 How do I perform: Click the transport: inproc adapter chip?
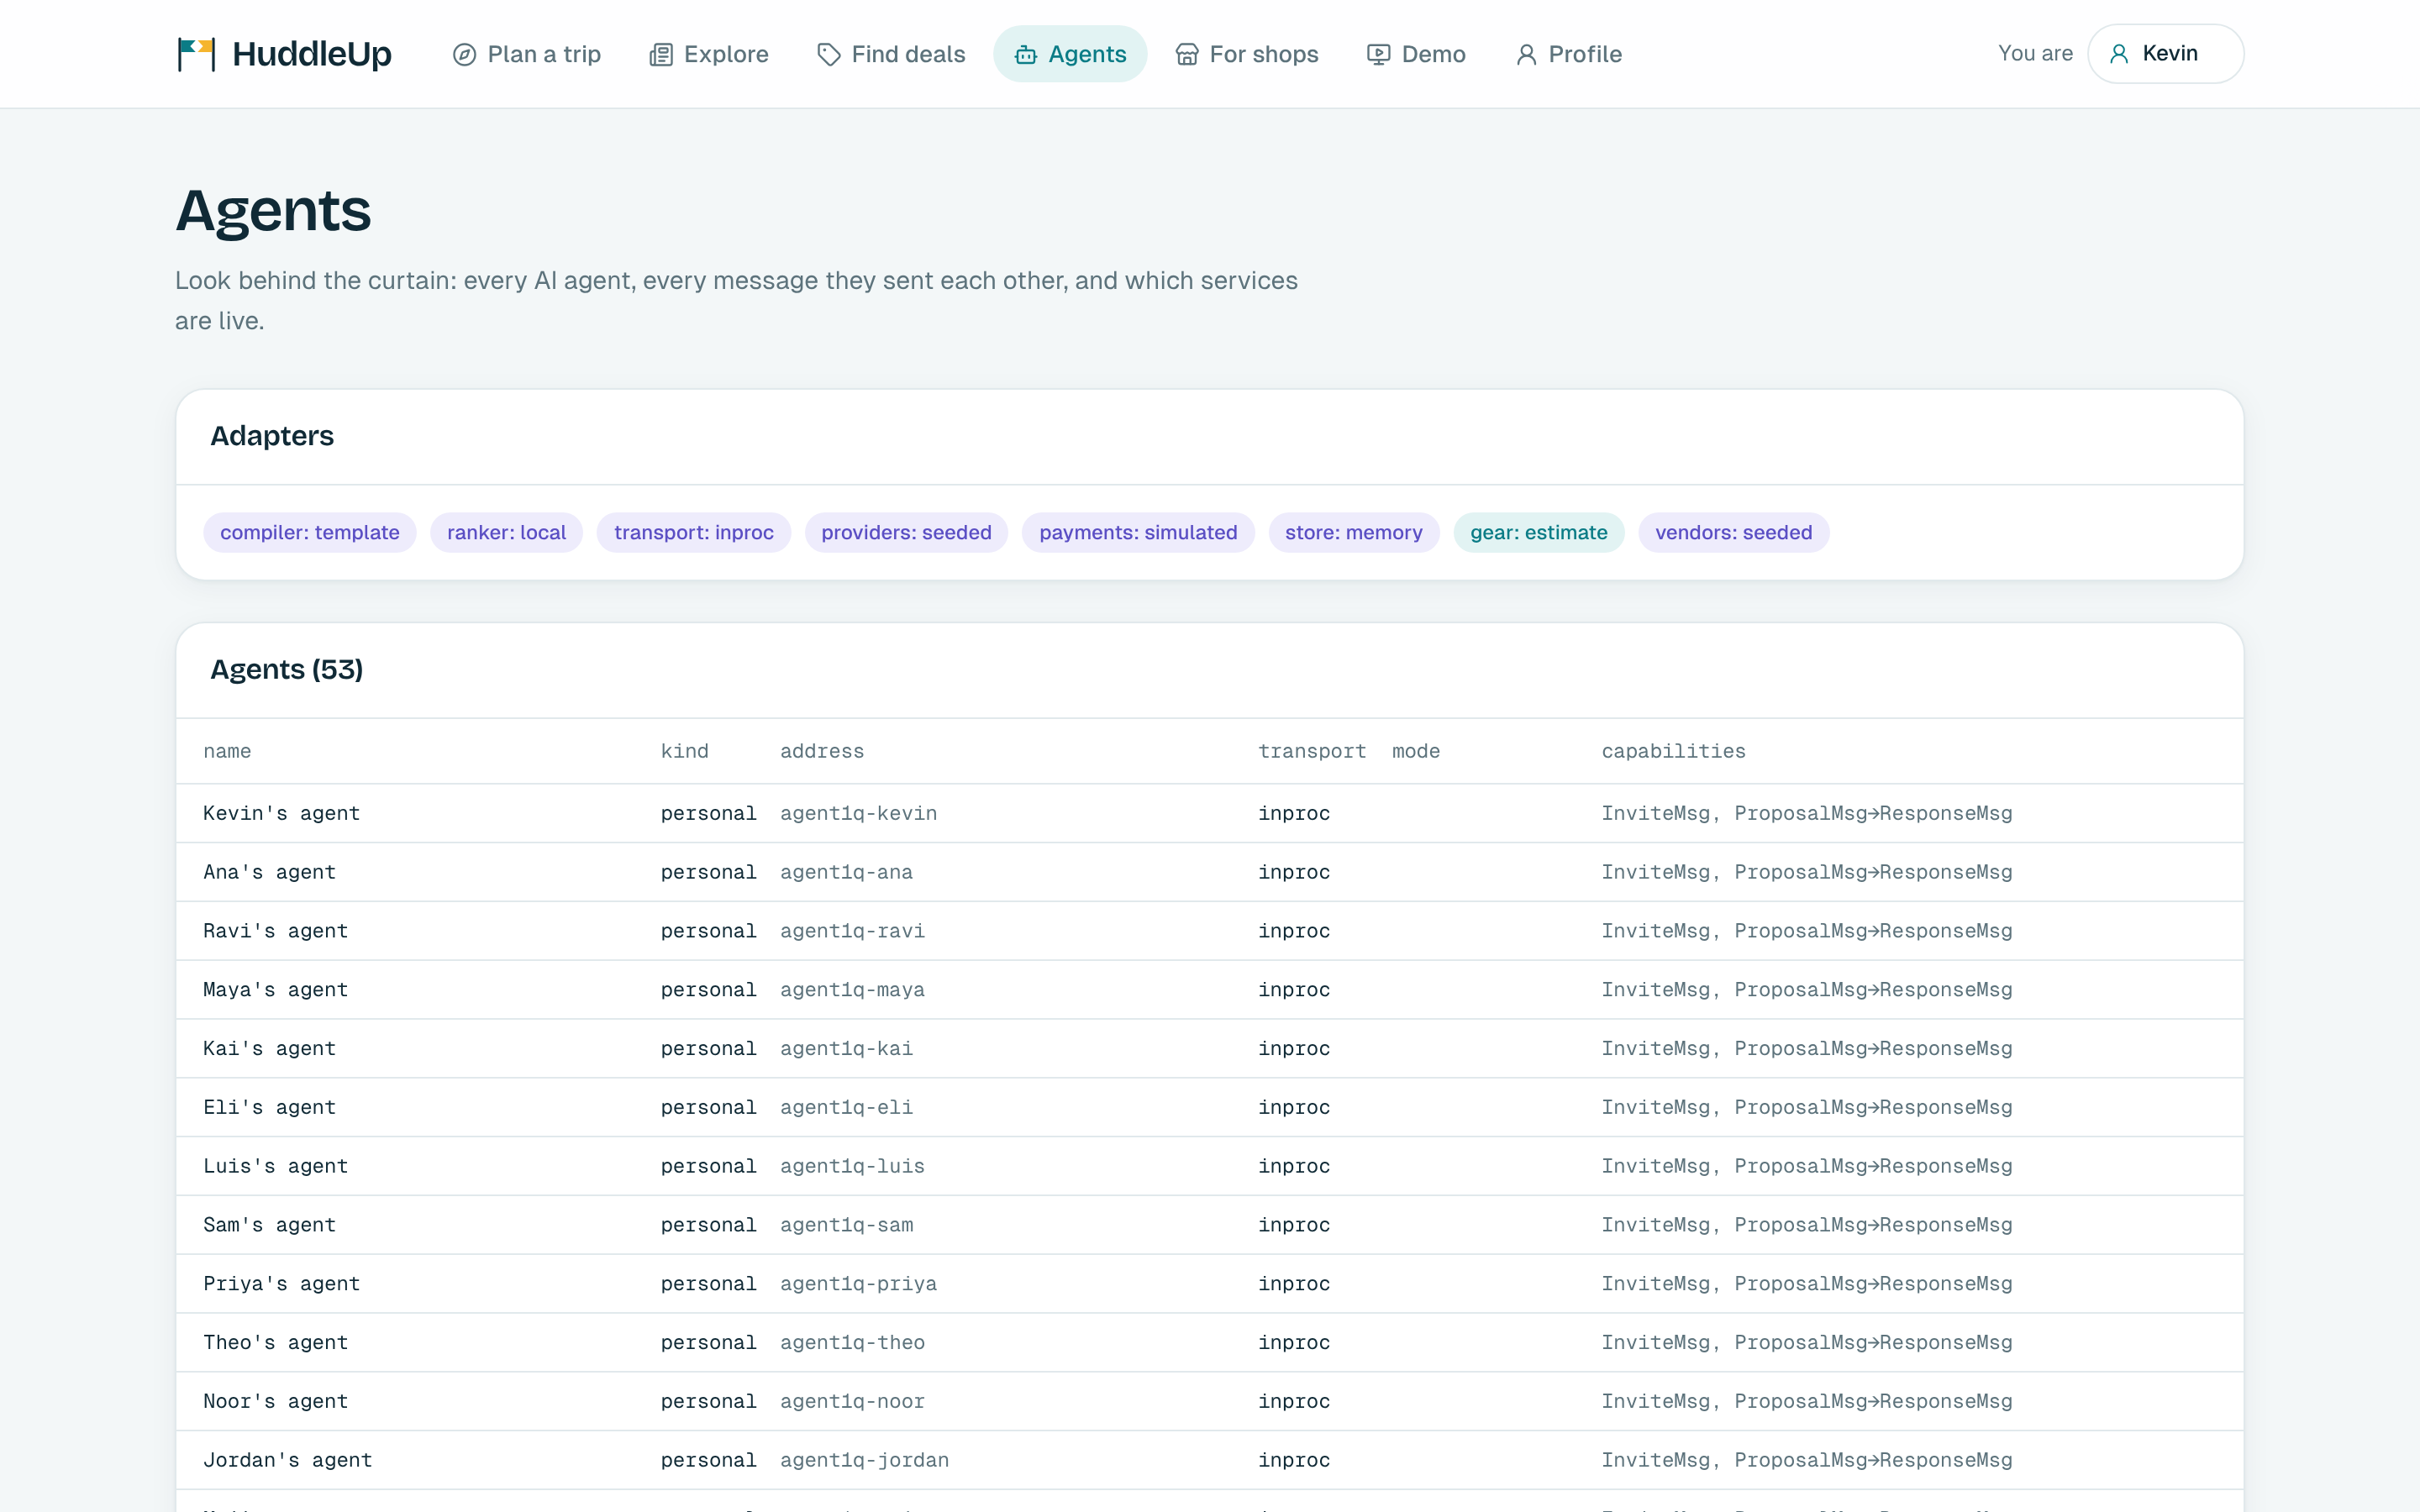(x=694, y=532)
